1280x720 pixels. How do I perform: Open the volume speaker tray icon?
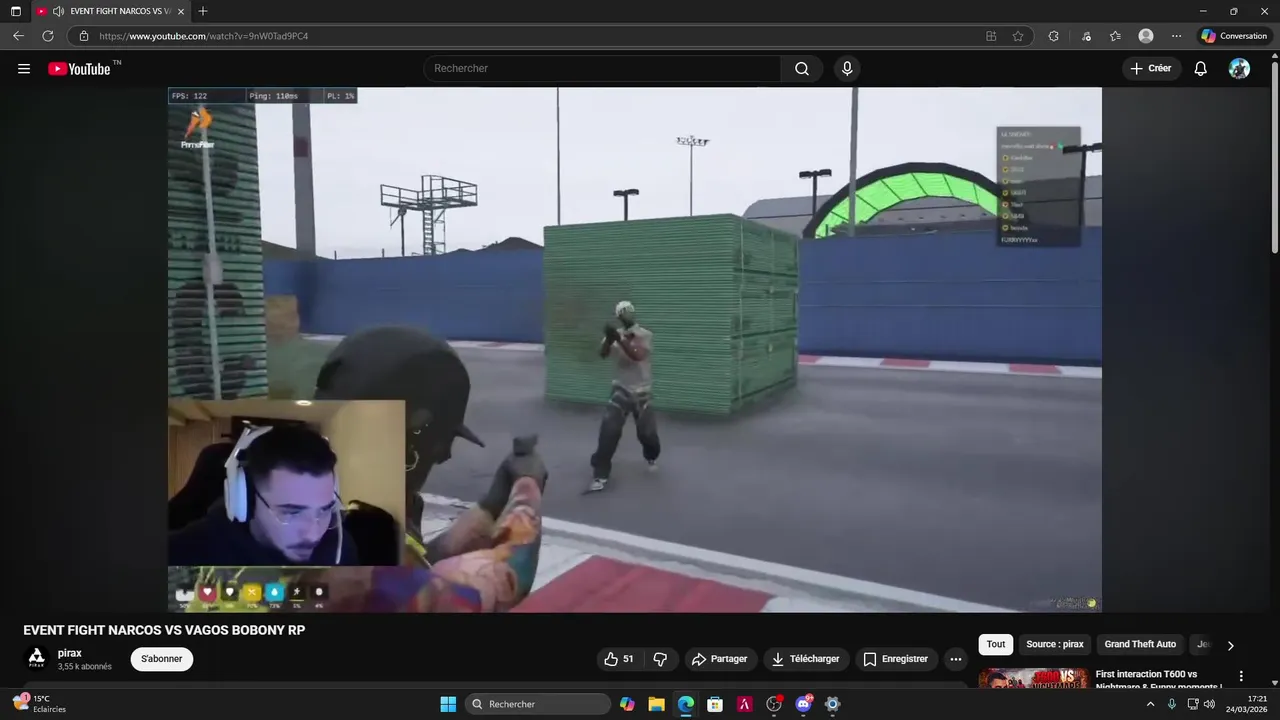[x=1209, y=704]
